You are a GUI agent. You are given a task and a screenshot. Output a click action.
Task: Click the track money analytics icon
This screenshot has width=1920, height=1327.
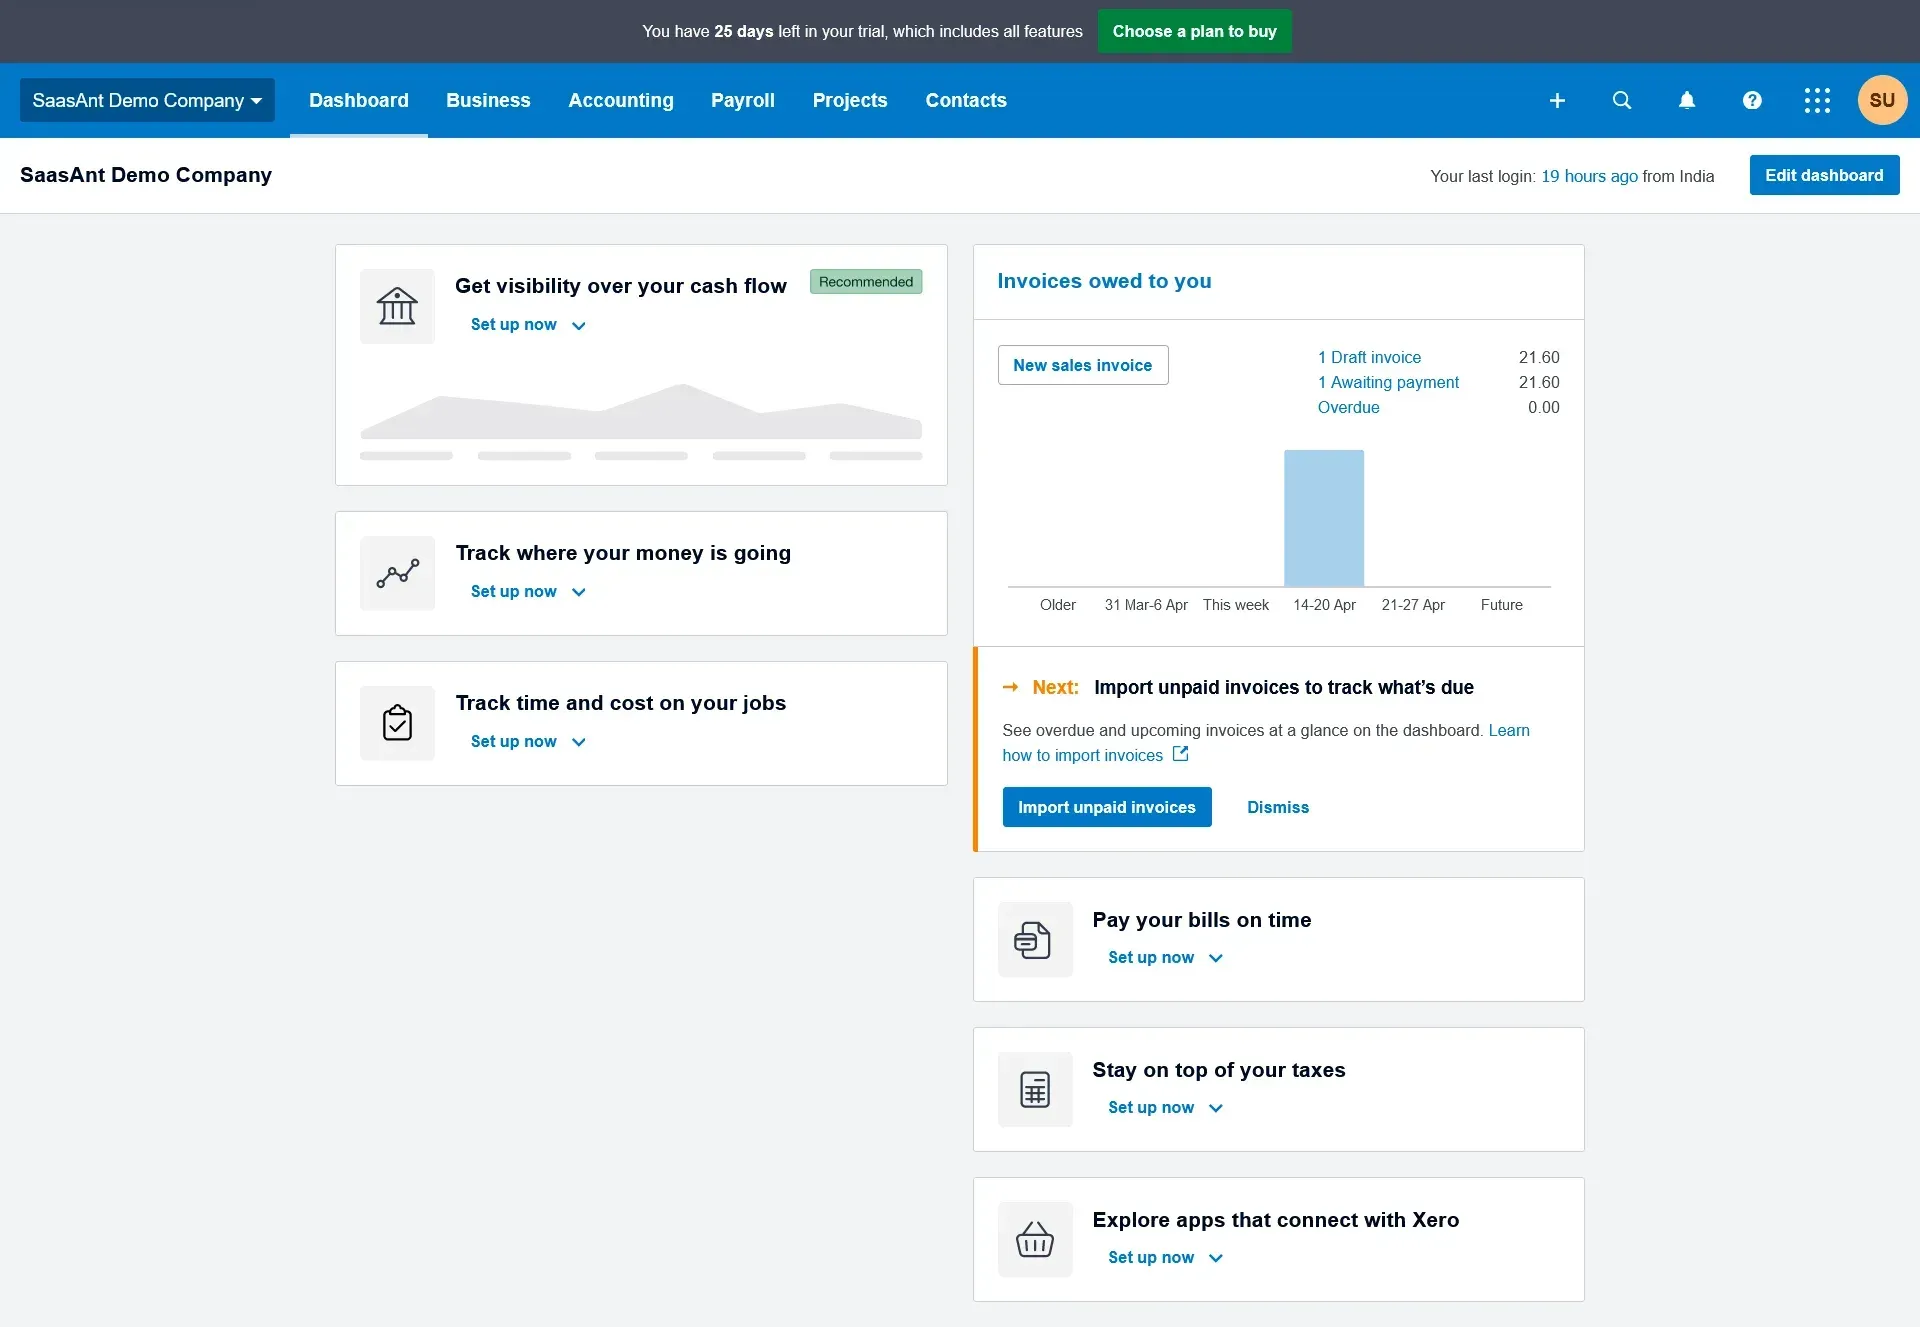[397, 572]
